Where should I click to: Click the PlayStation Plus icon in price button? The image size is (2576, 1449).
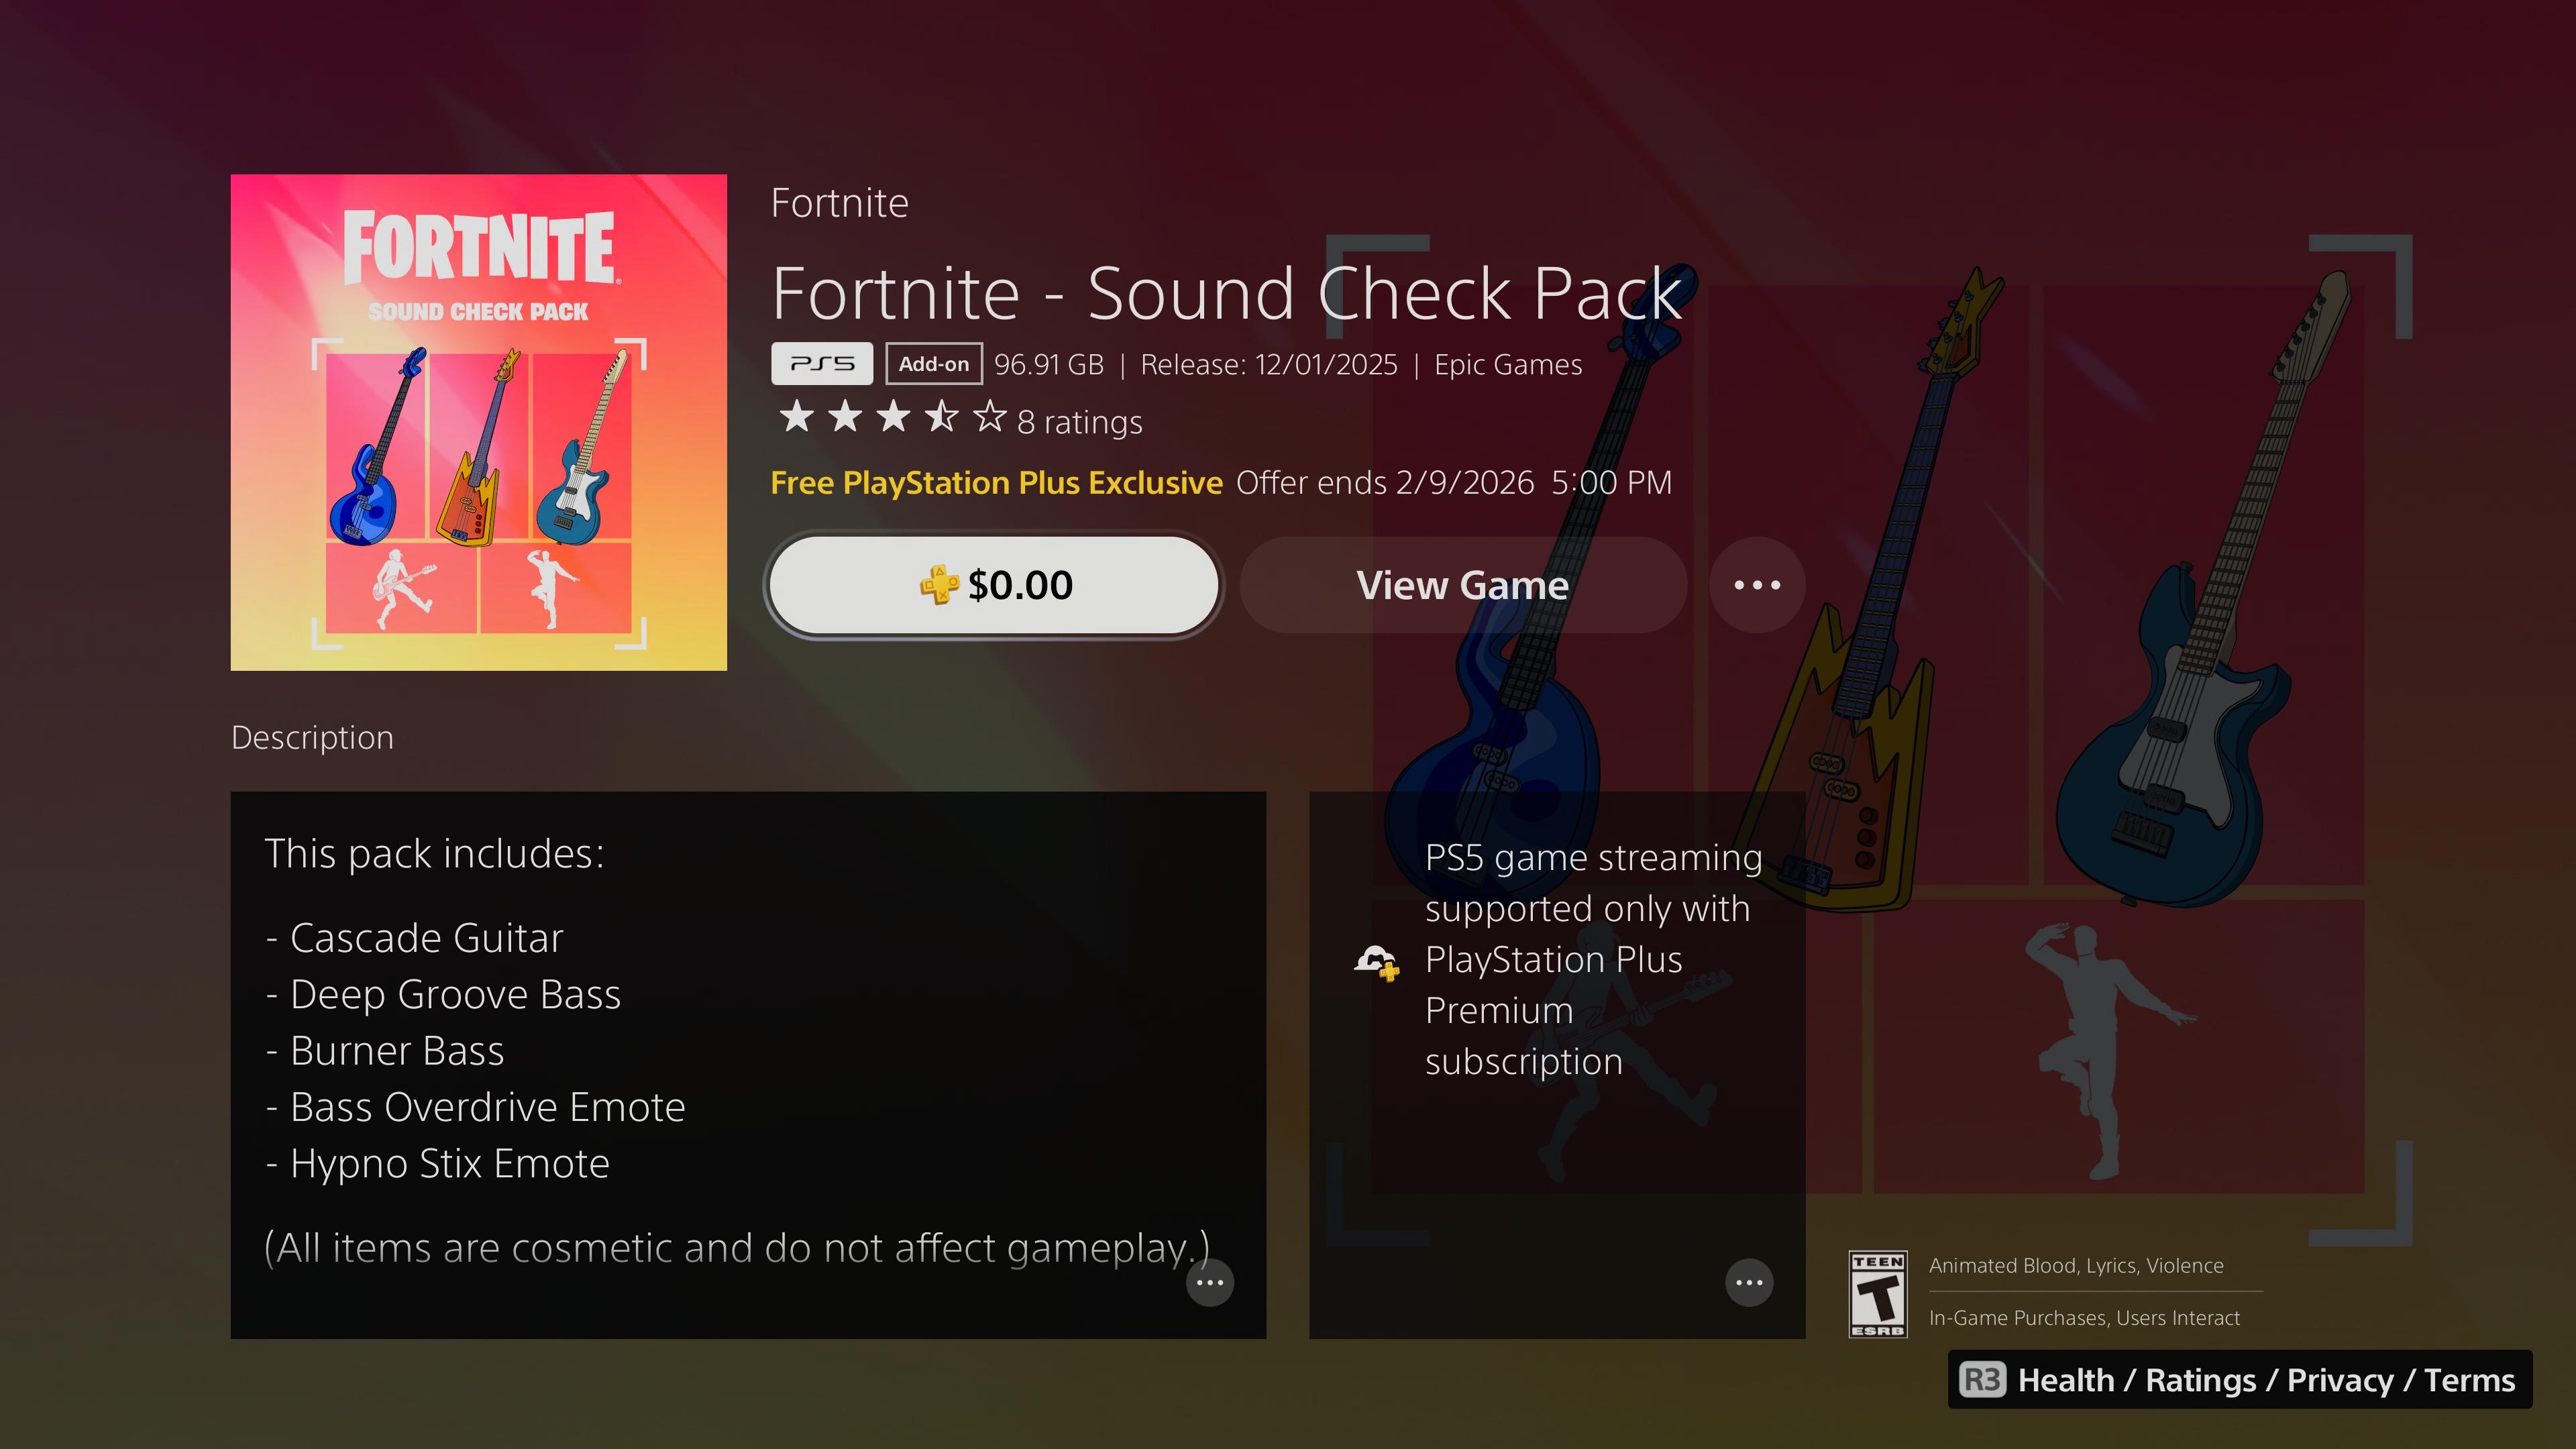point(939,585)
